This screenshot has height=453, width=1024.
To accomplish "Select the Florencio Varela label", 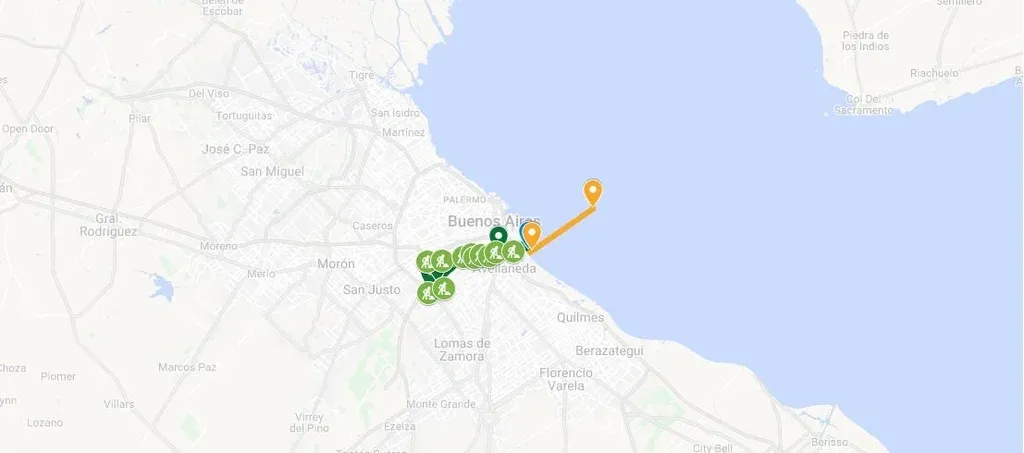I will [566, 379].
